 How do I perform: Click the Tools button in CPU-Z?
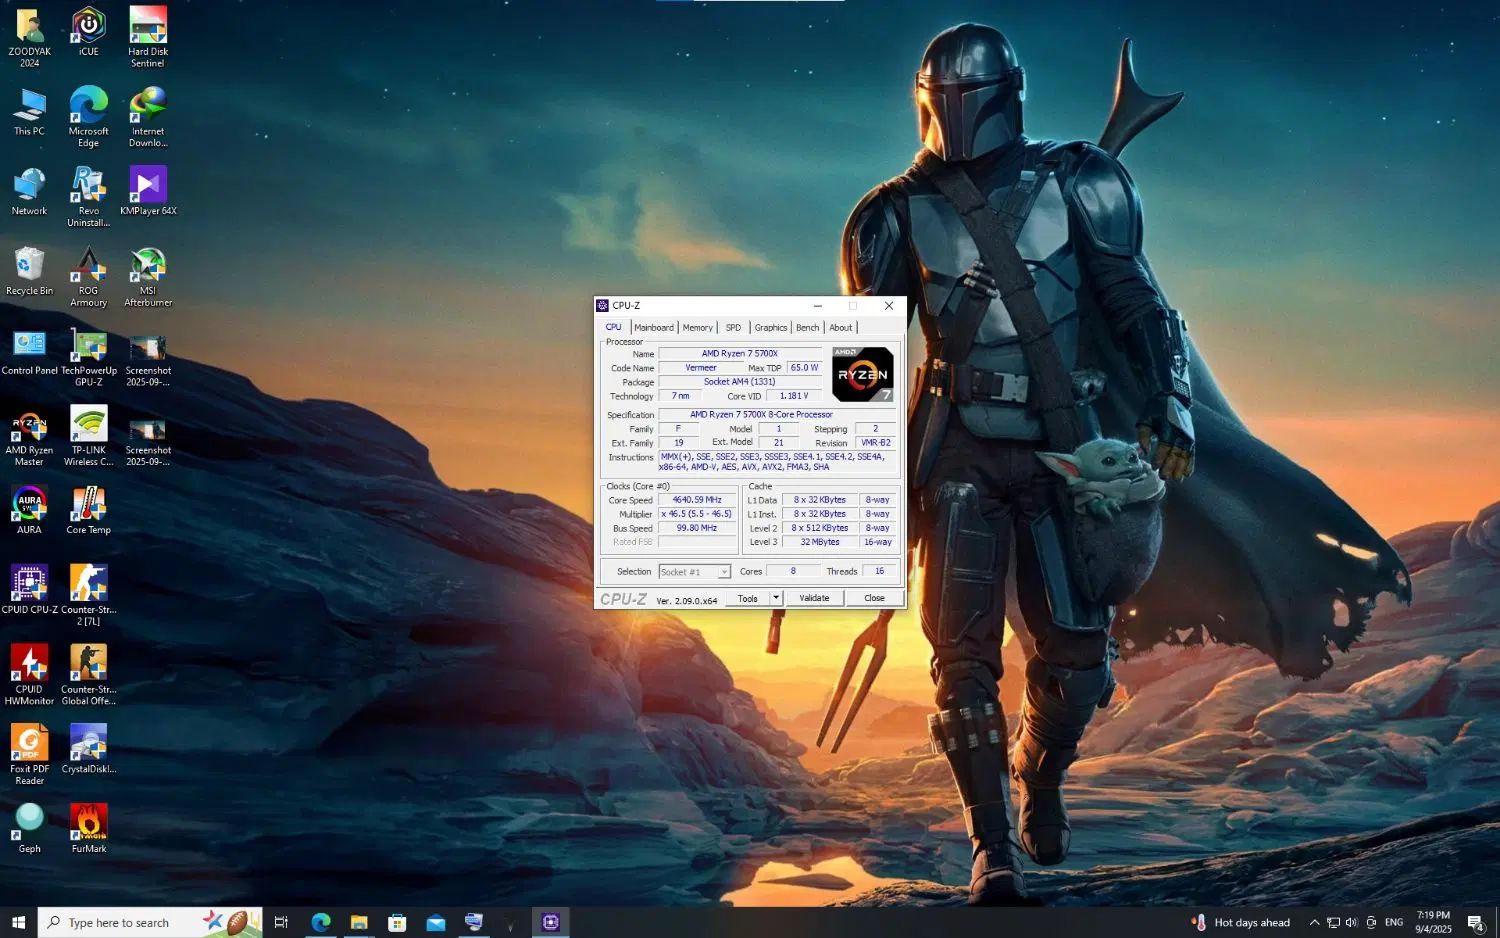748,598
